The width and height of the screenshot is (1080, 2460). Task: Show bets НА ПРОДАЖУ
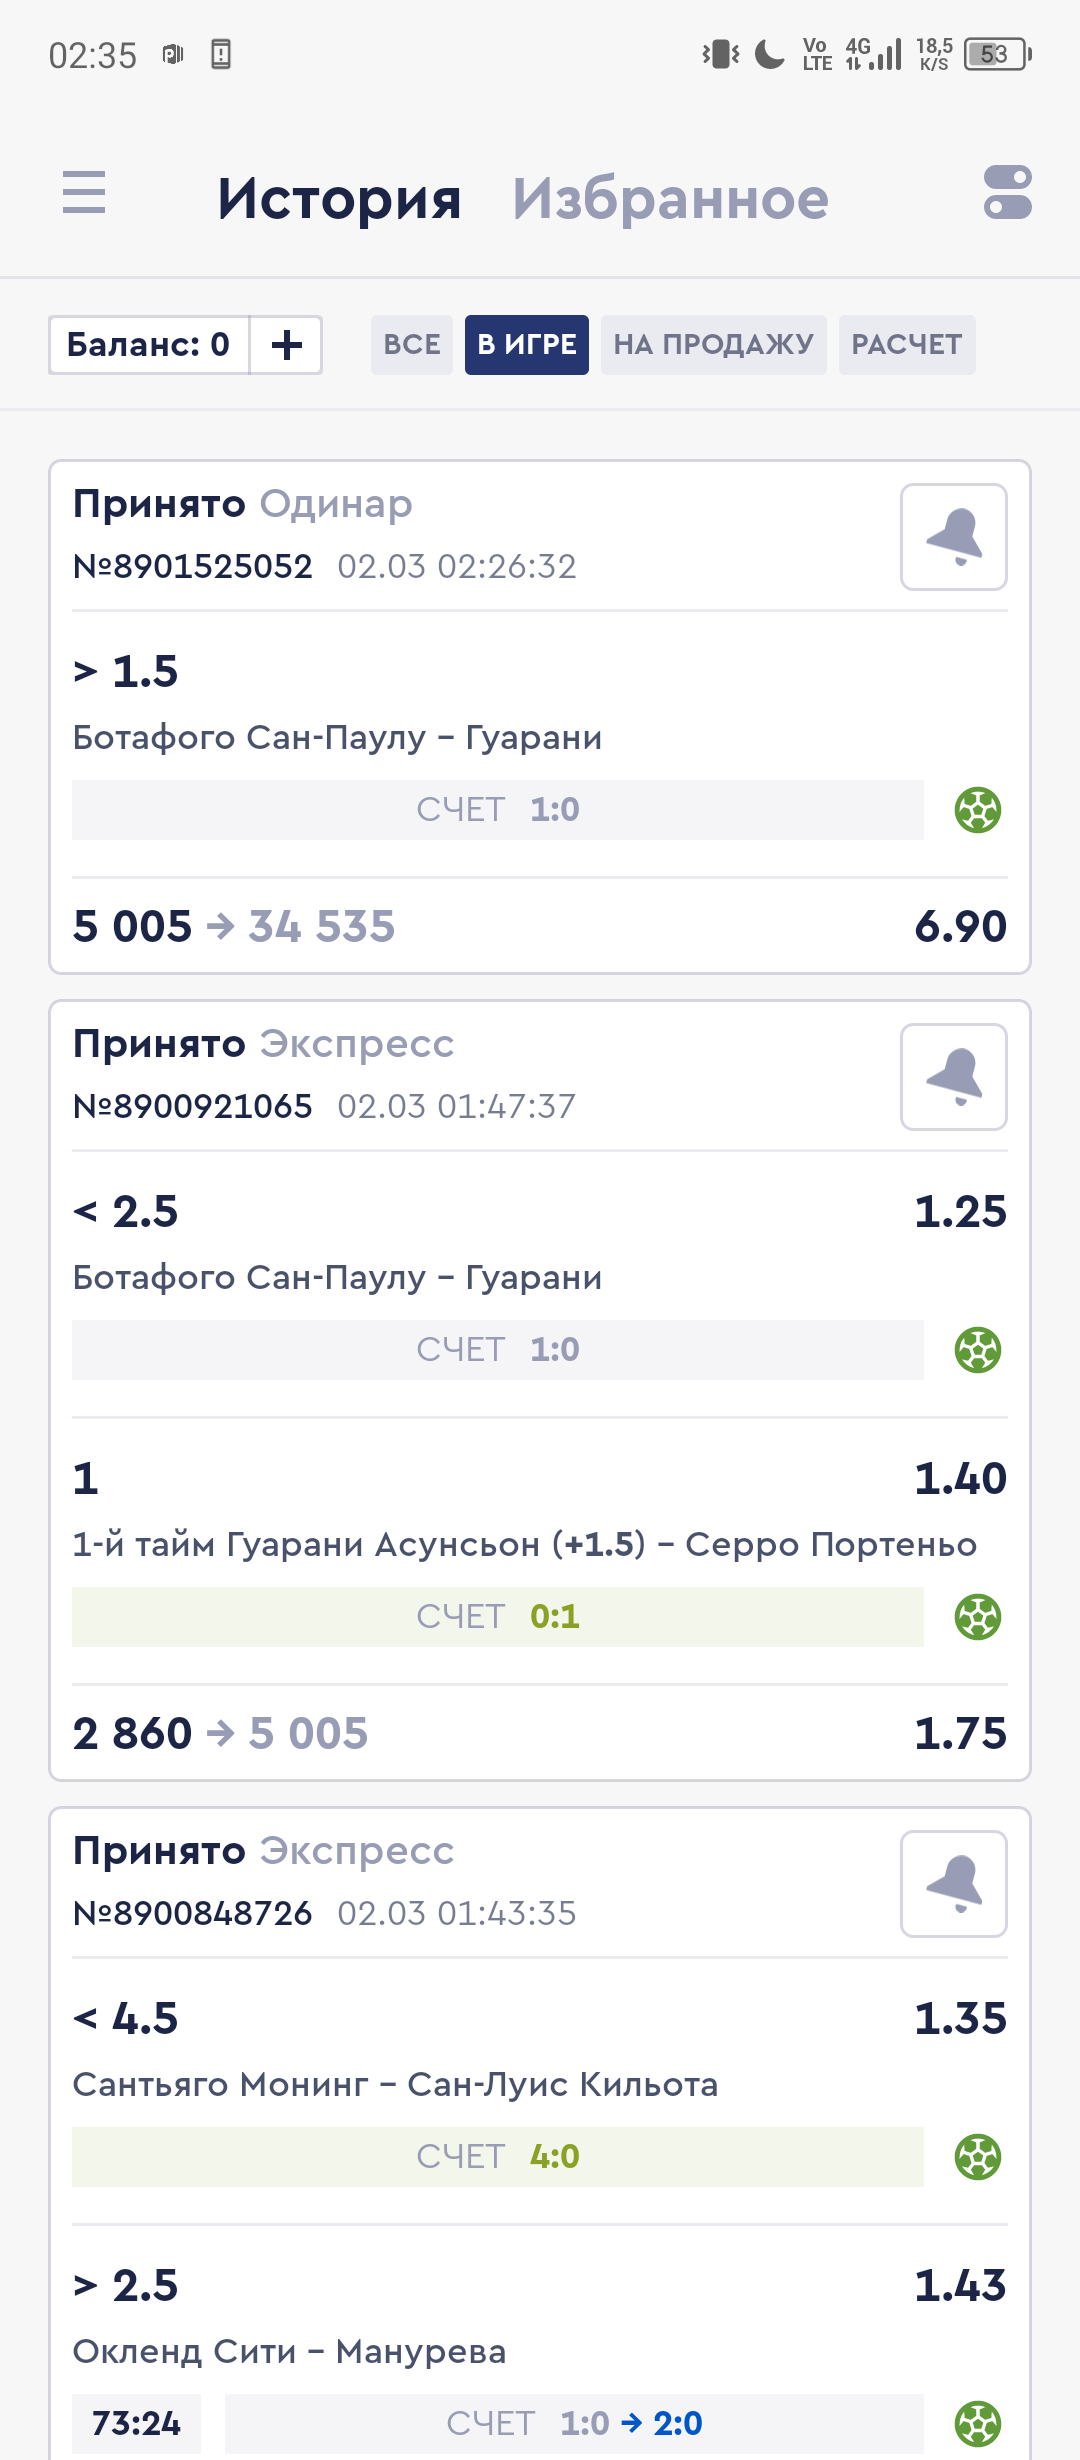pos(713,345)
